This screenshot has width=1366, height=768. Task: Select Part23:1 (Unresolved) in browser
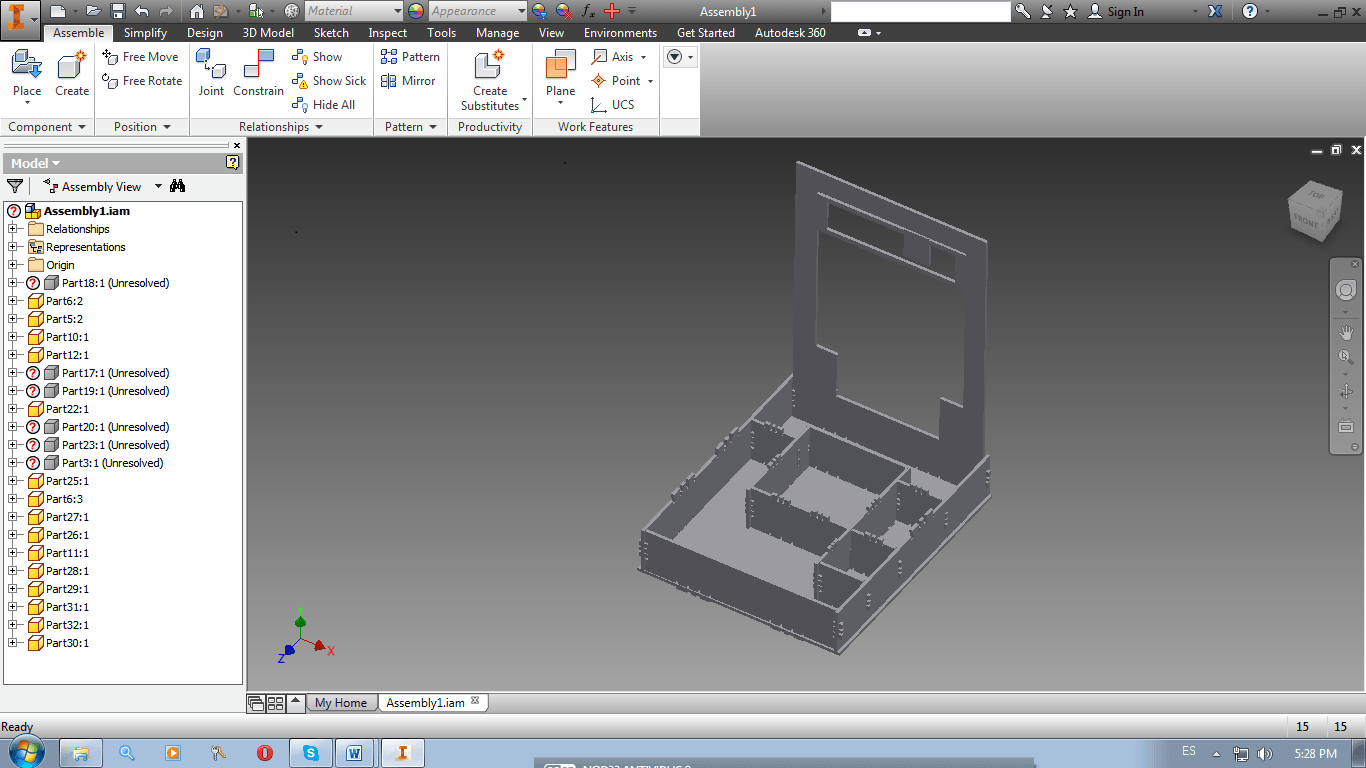pos(115,445)
